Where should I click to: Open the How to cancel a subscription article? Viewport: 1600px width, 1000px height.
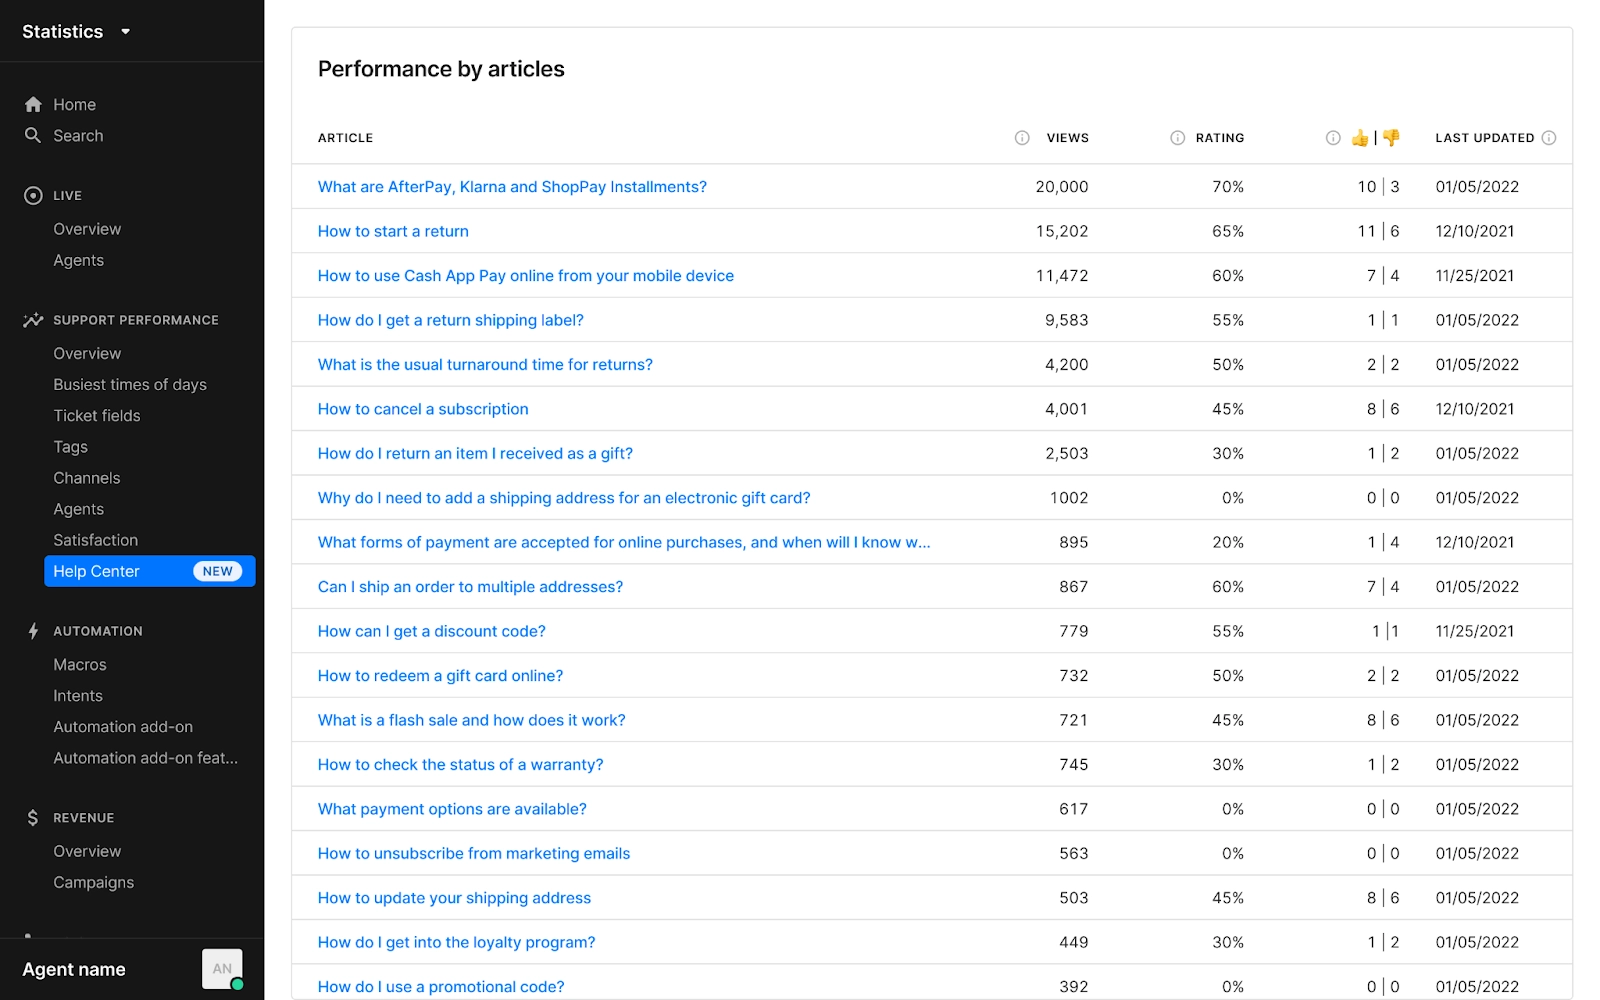[x=422, y=409]
